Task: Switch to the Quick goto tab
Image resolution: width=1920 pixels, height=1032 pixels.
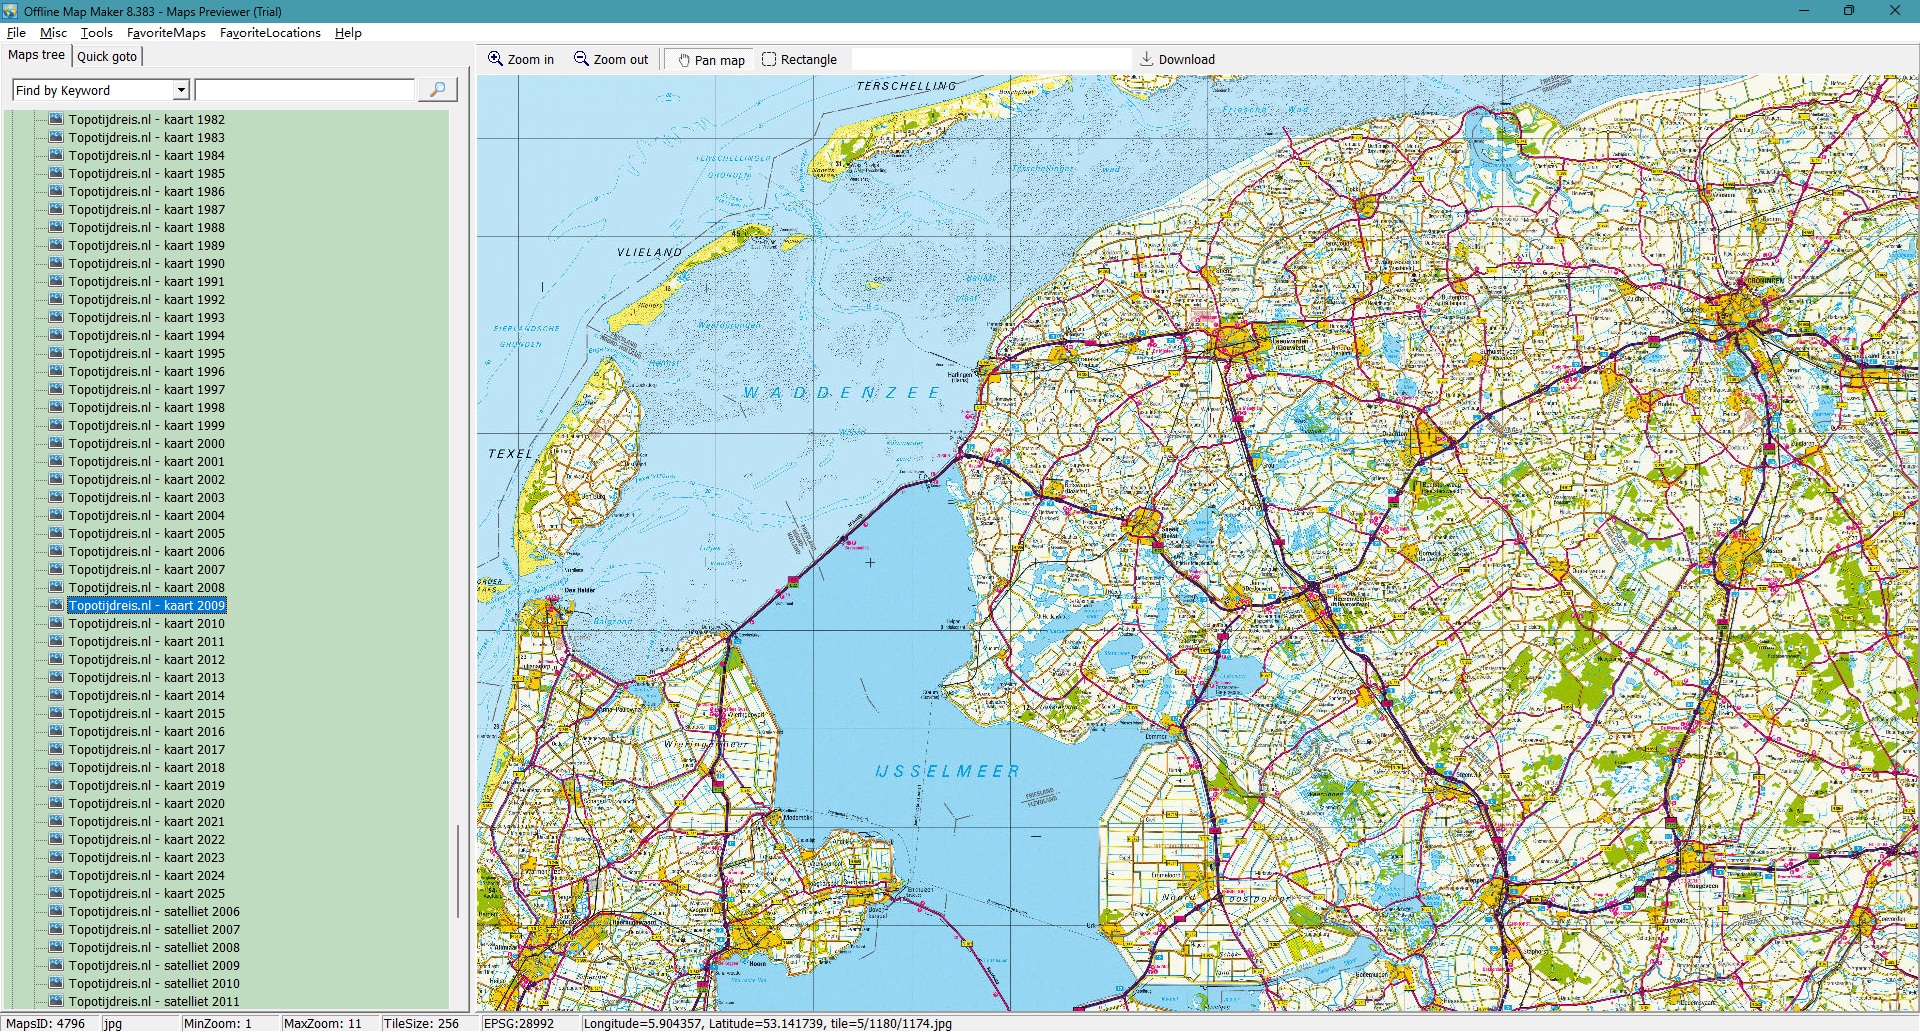Action: tap(107, 56)
